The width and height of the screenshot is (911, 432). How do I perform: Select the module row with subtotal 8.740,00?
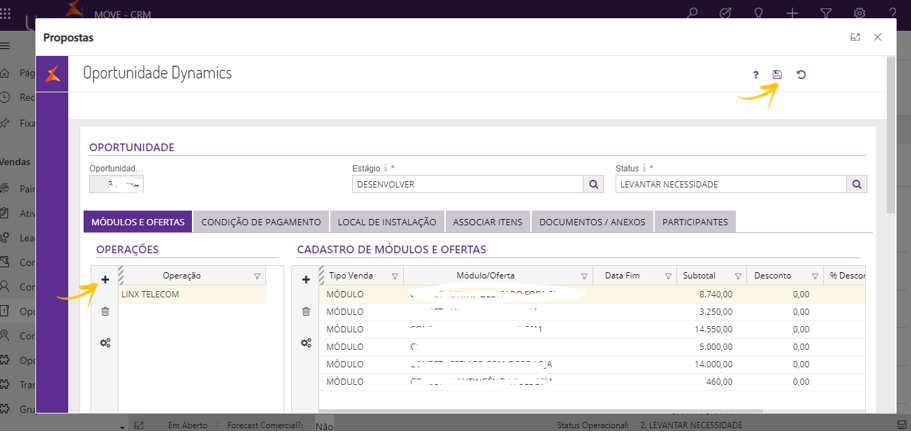591,294
